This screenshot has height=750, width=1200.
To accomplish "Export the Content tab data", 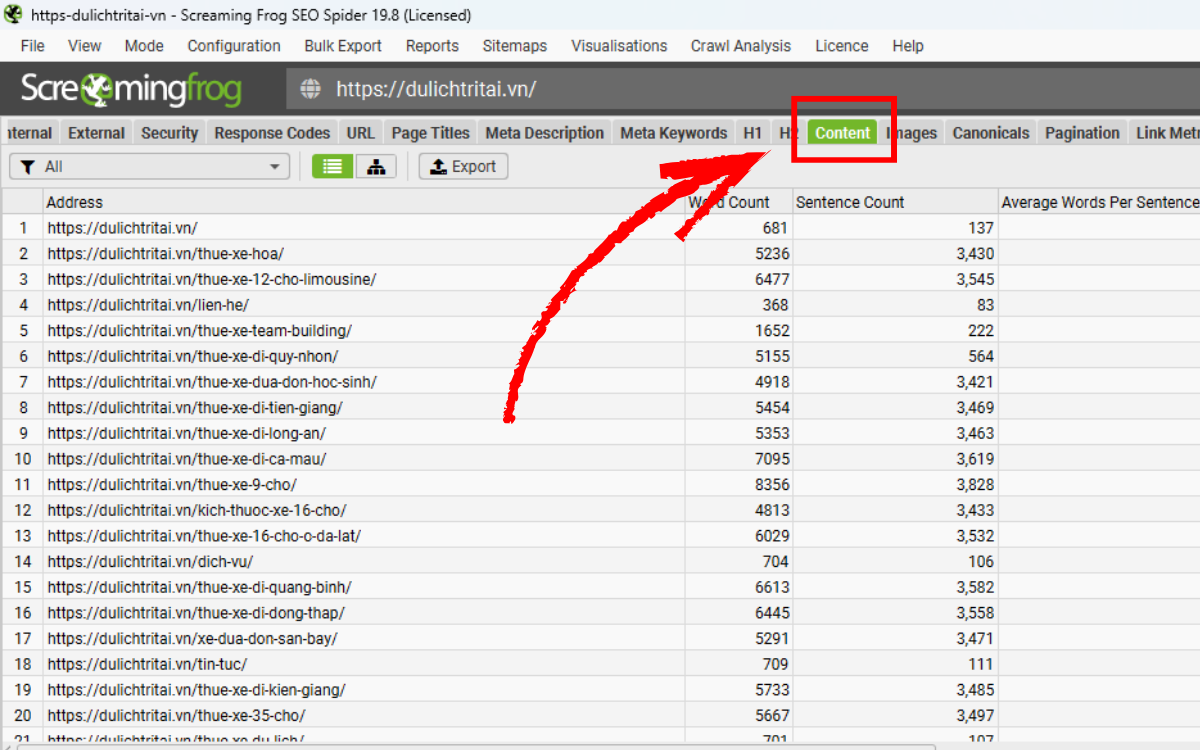I will pos(463,167).
